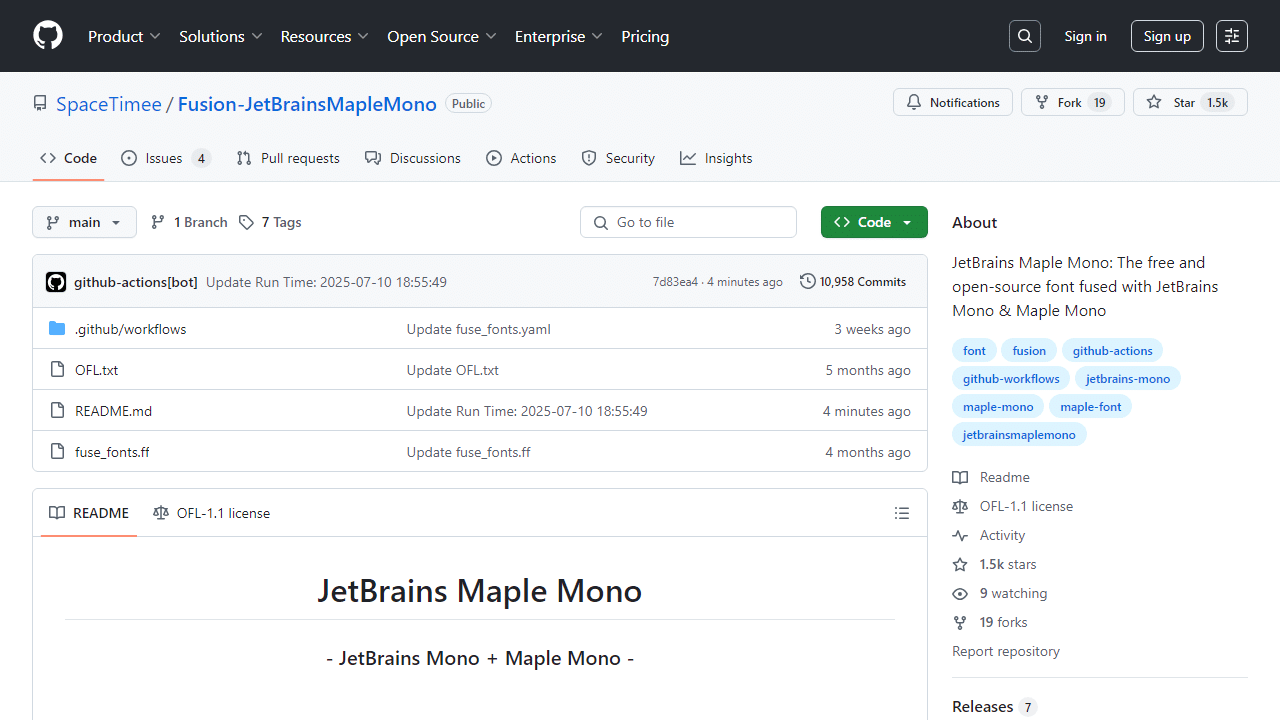This screenshot has height=720, width=1280.
Task: Click the 'jetbrains-mono' topic tag
Action: [1128, 379]
